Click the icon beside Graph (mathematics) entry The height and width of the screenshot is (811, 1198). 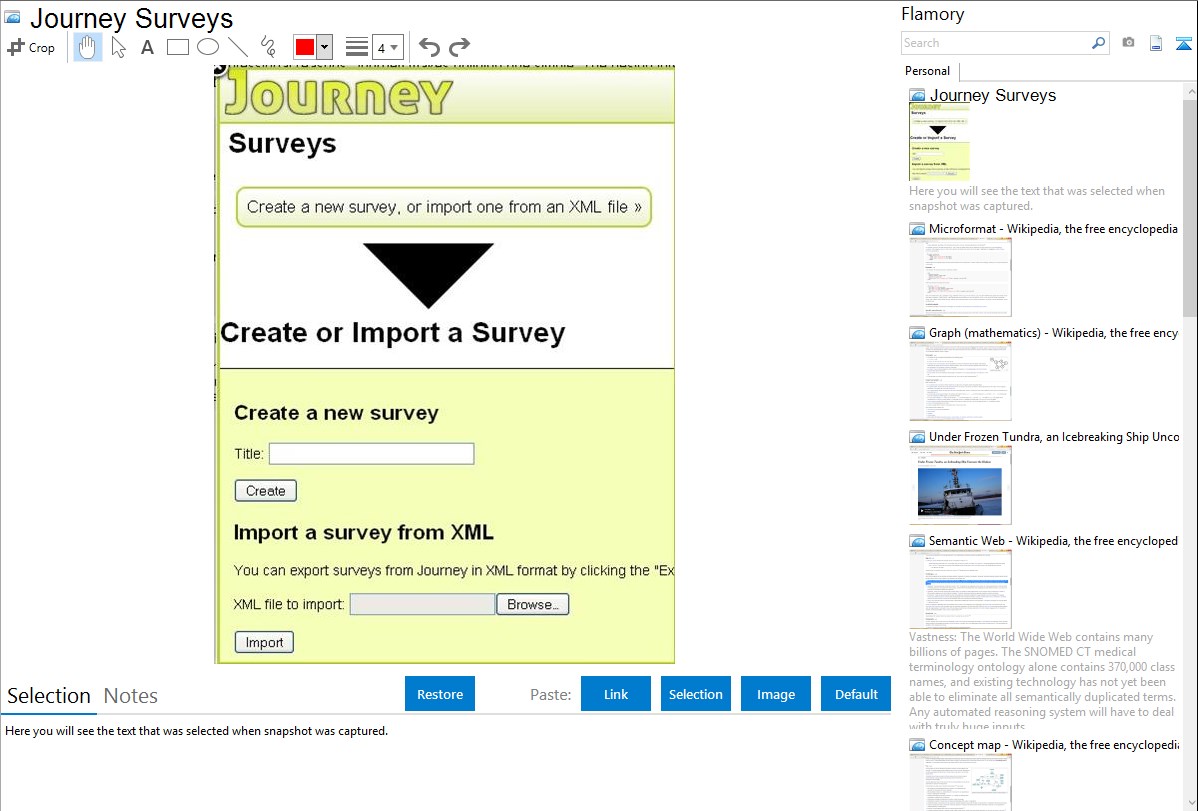[917, 333]
